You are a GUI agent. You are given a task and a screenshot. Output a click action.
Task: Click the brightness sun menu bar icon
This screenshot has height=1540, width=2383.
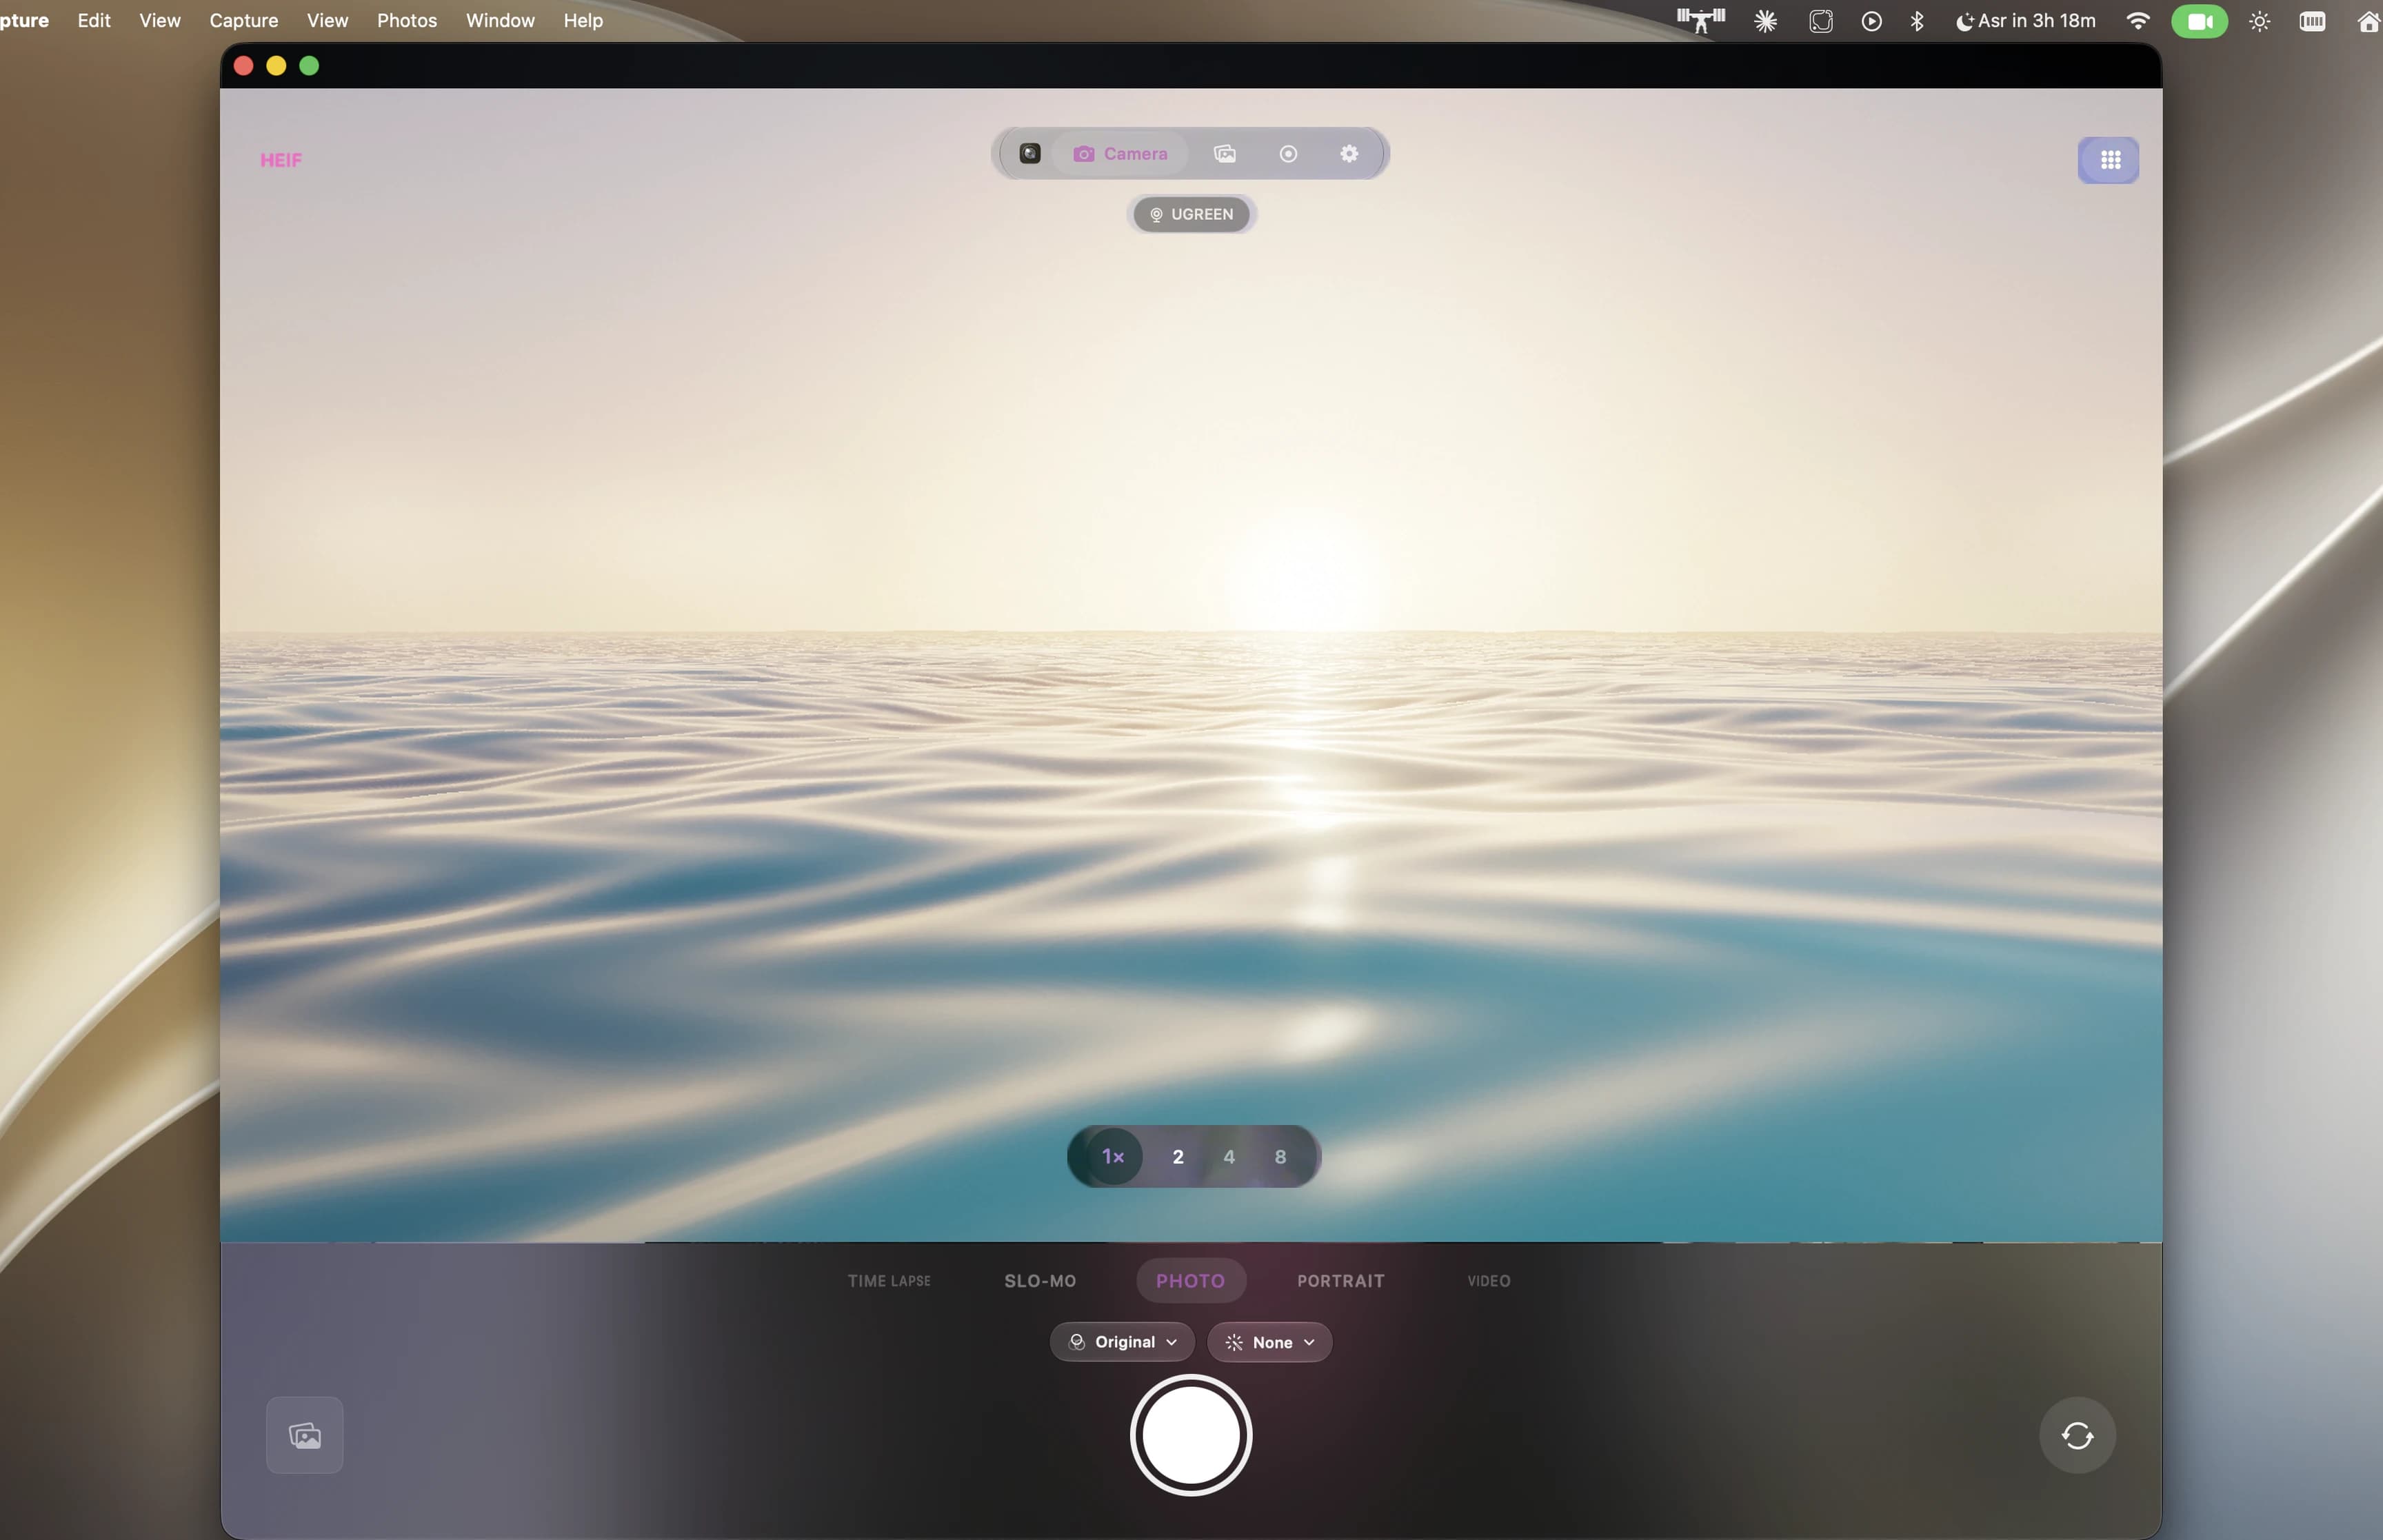pyautogui.click(x=2260, y=21)
